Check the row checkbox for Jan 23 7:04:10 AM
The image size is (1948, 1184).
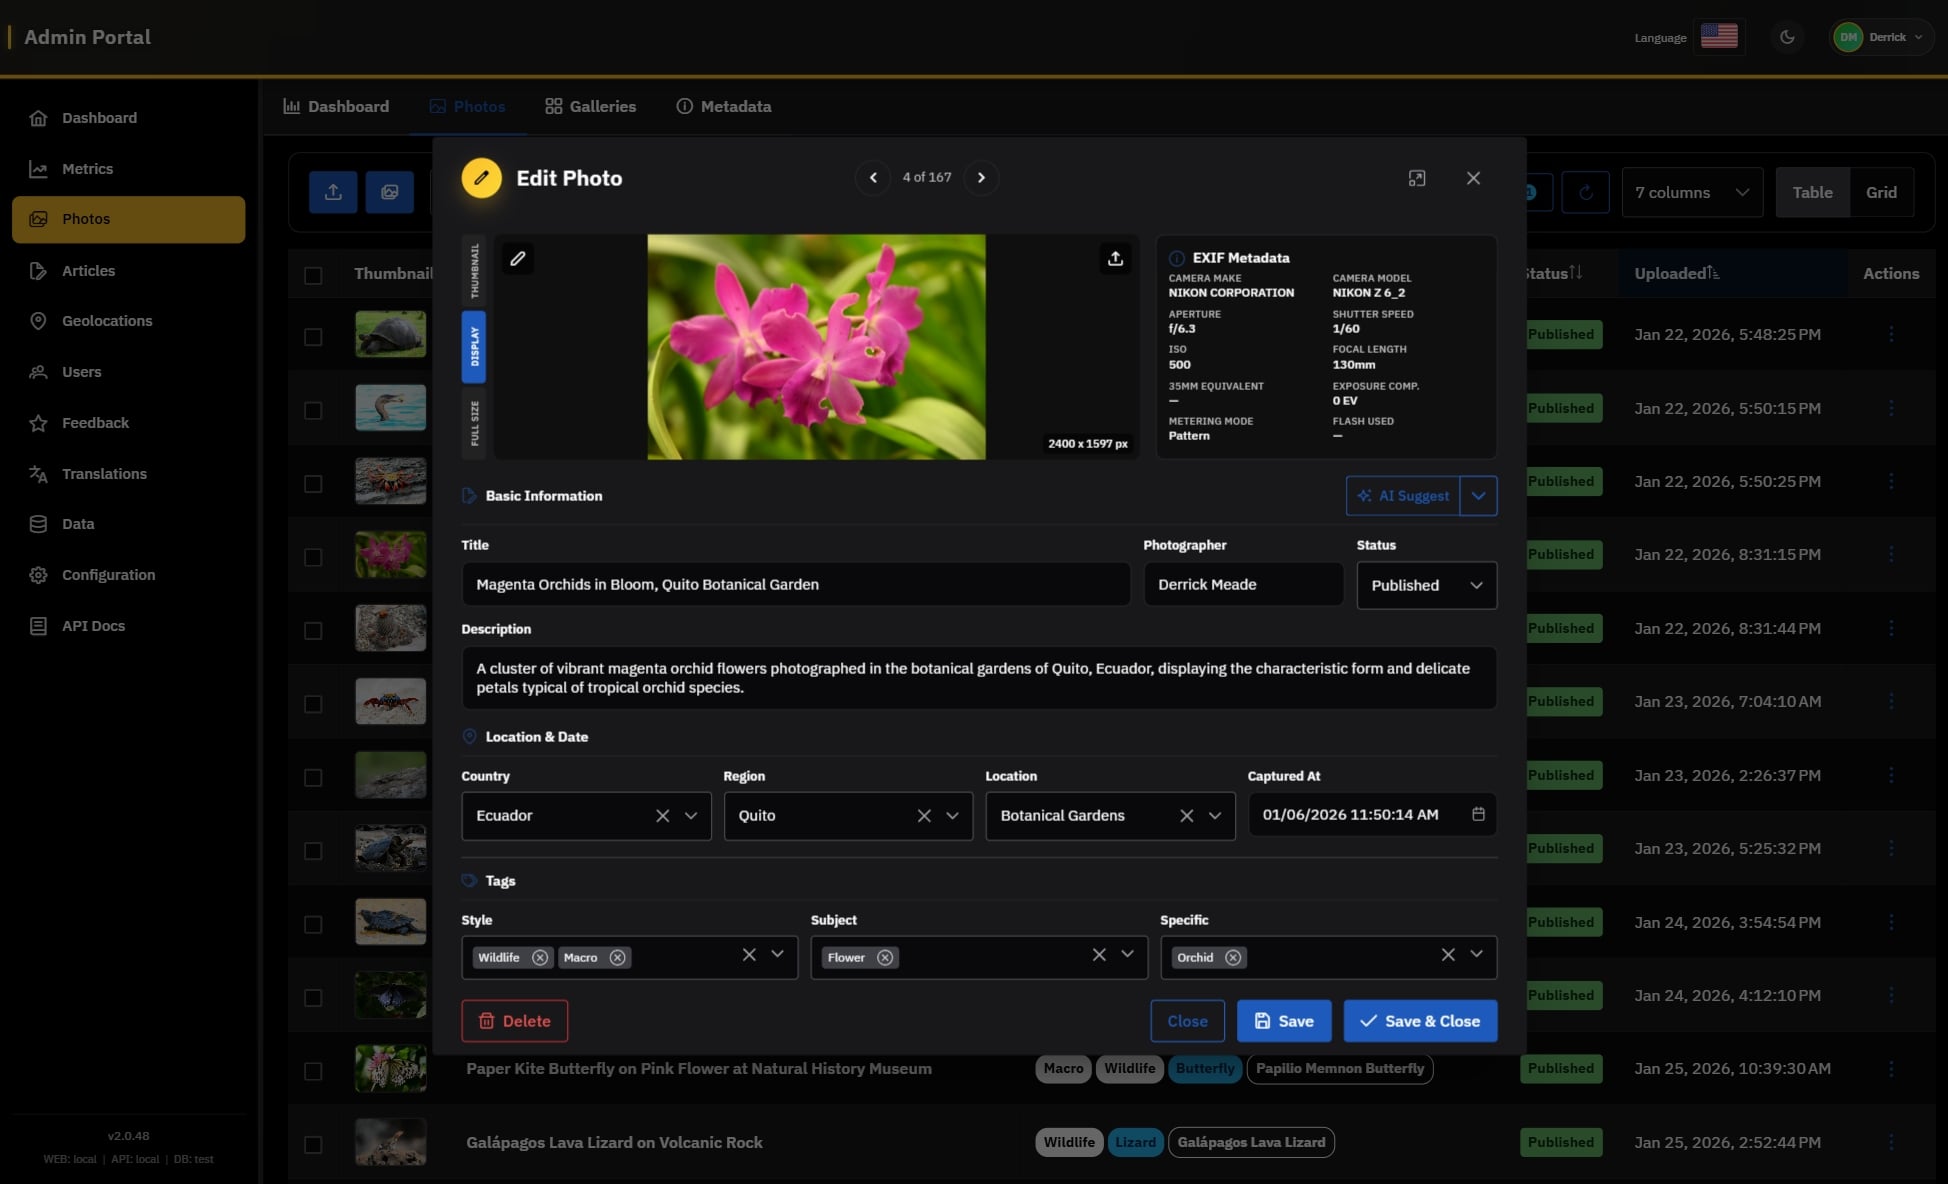[x=313, y=704]
